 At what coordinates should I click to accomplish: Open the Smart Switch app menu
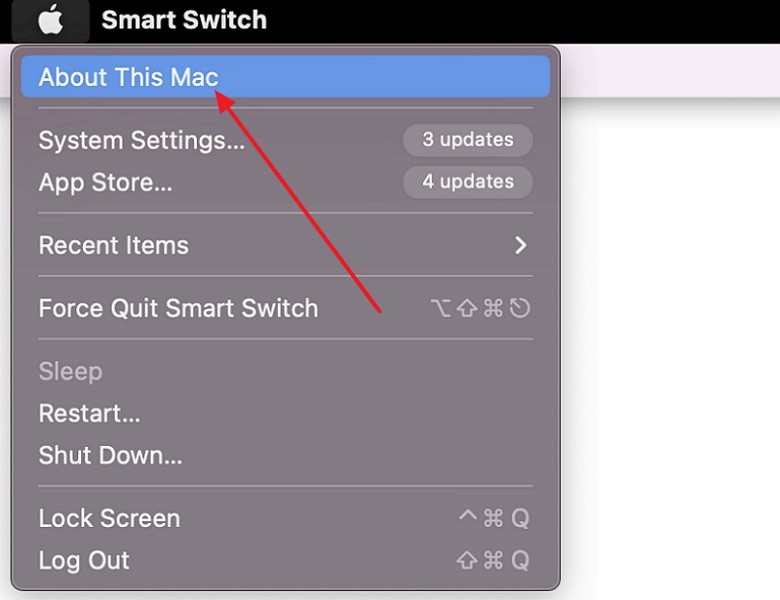pyautogui.click(x=184, y=20)
